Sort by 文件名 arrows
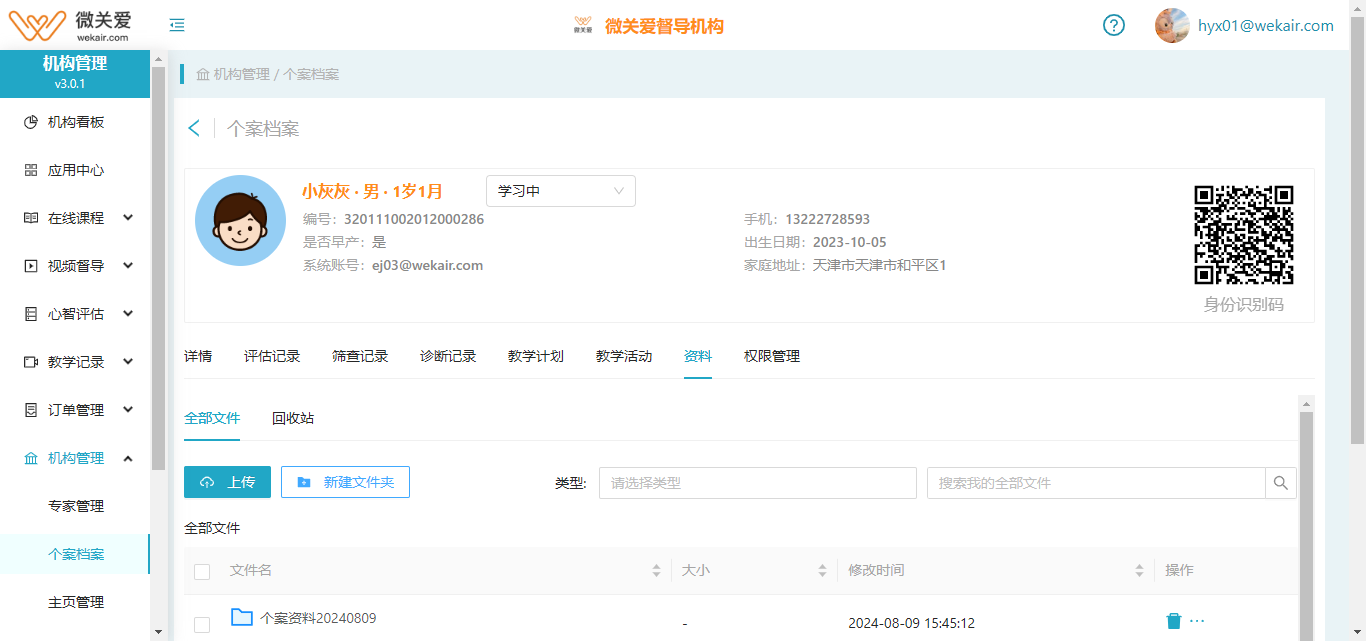The image size is (1366, 641). coord(656,570)
